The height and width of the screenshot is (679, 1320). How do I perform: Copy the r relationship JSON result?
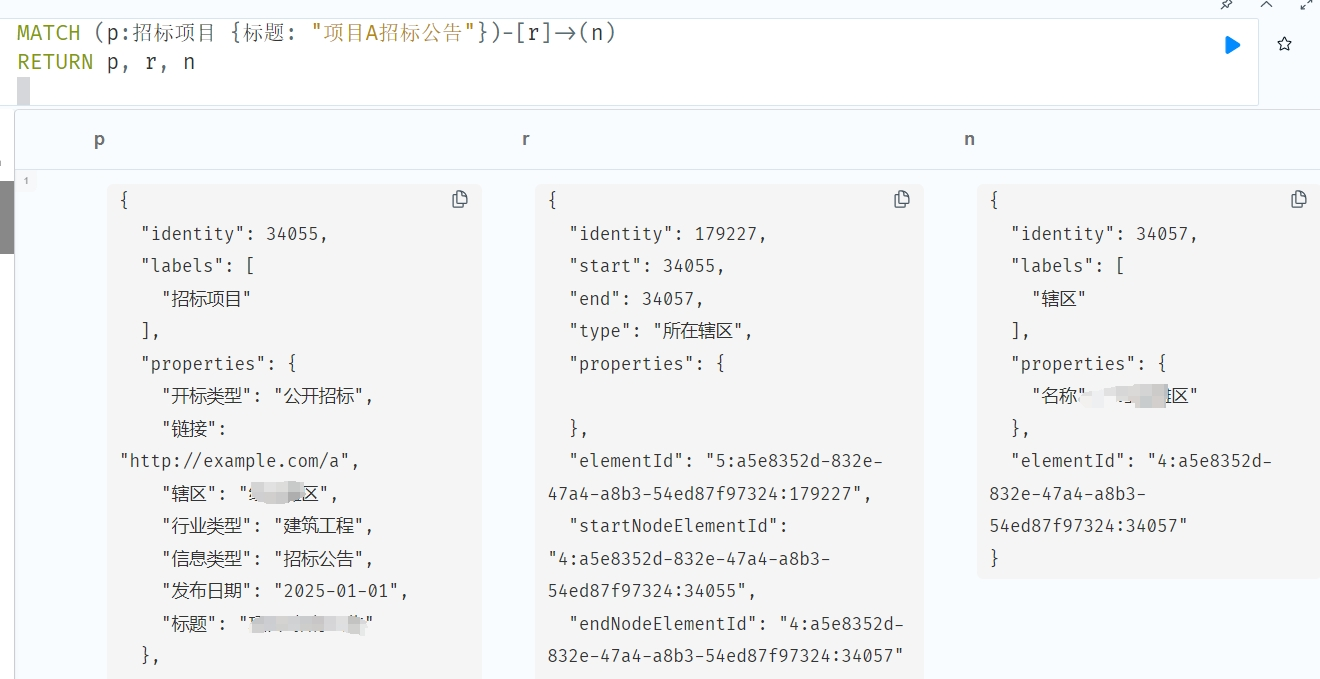(x=902, y=199)
